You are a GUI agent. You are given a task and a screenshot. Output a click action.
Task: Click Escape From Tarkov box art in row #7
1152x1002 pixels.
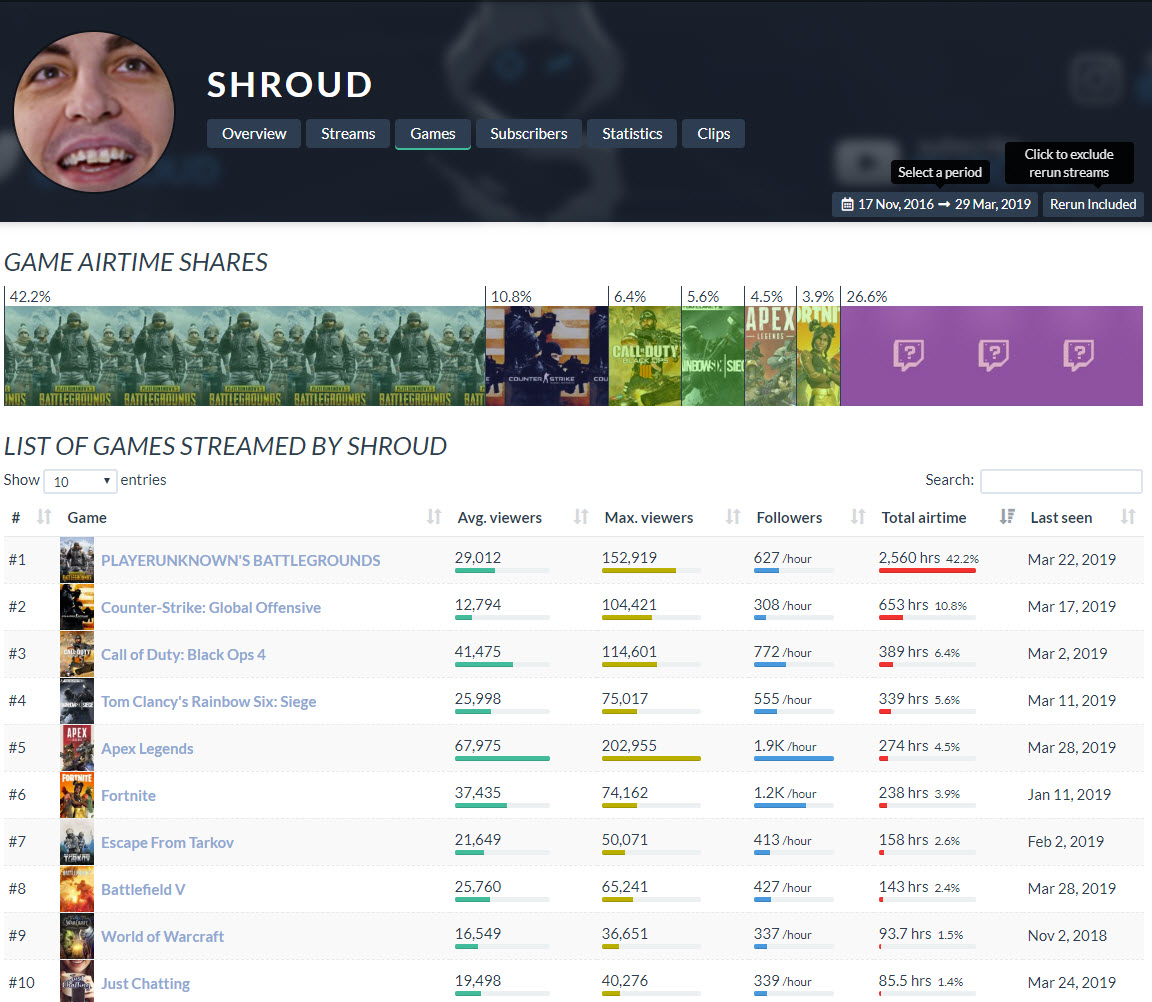click(77, 842)
